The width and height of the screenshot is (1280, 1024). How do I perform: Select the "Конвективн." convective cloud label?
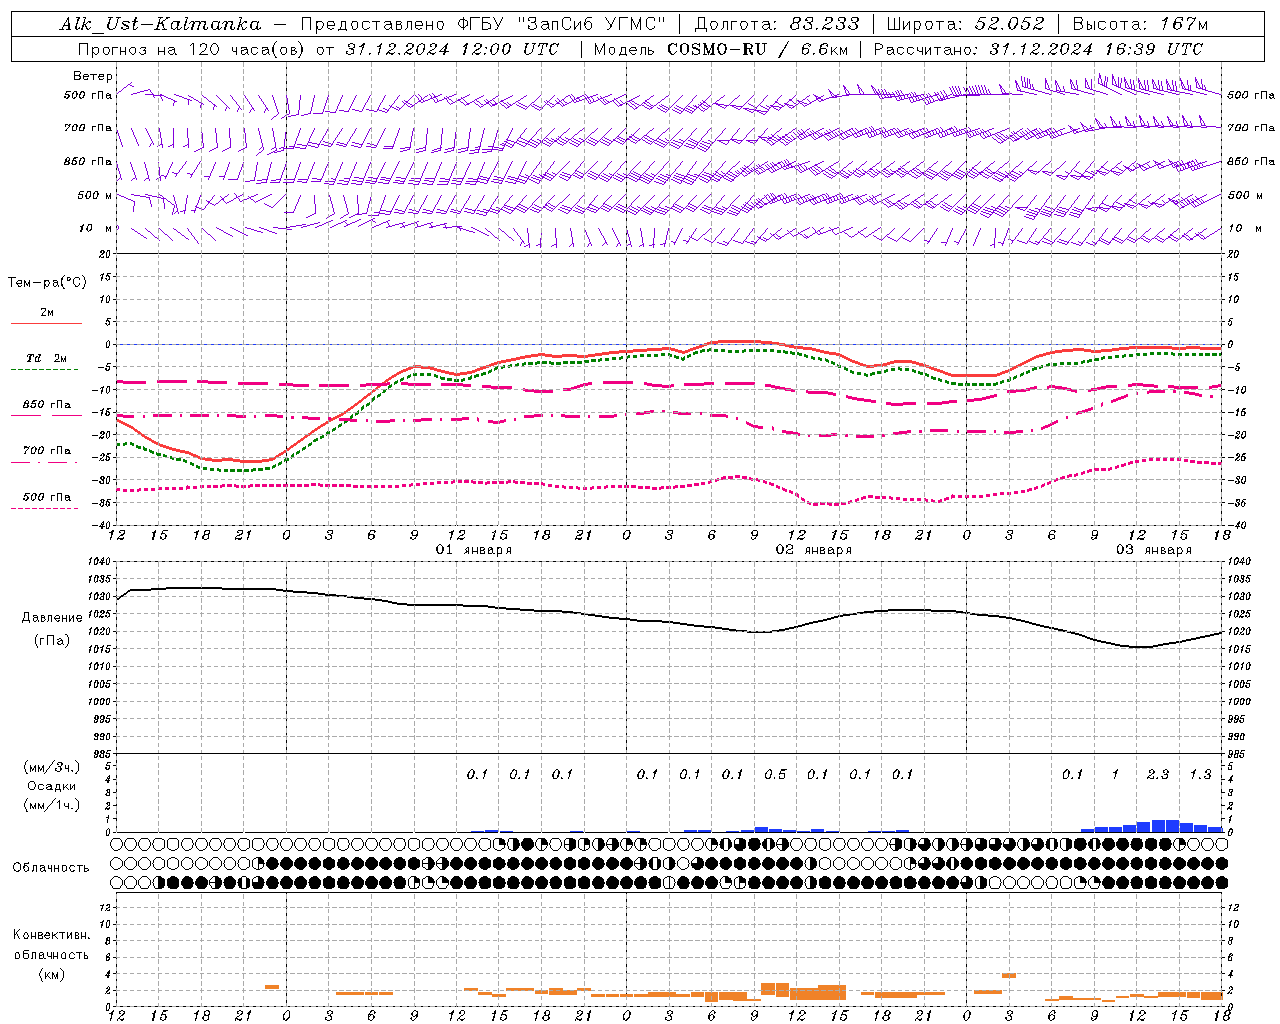(52, 935)
